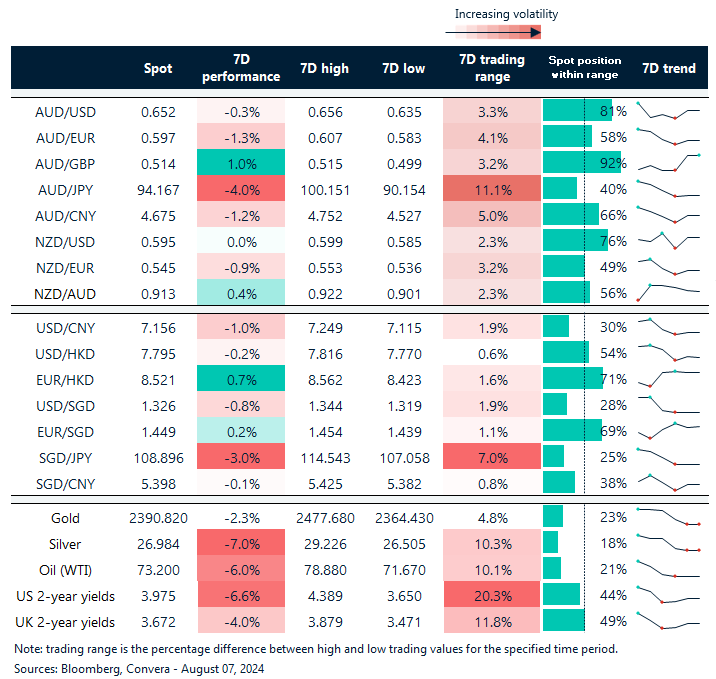
Task: Click the 7D performance column header
Action: click(241, 68)
